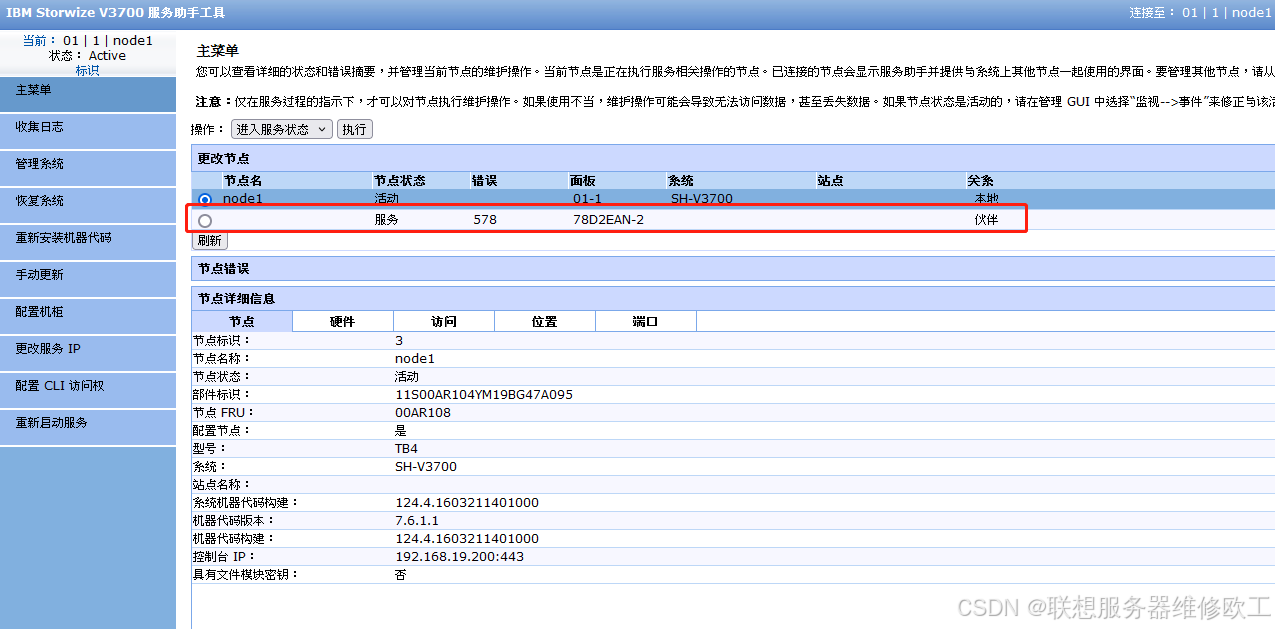Click the 标识 identify link
The width and height of the screenshot is (1275, 629).
coord(87,70)
